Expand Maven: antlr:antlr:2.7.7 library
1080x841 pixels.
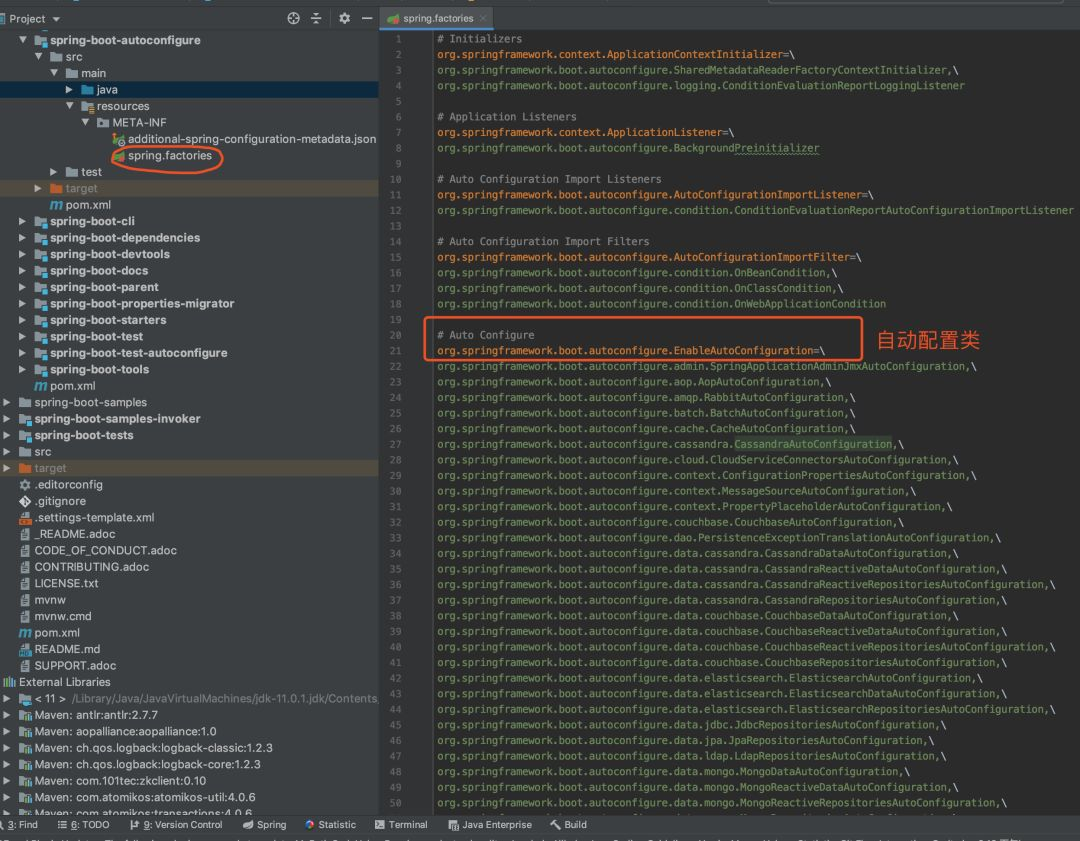(7, 715)
